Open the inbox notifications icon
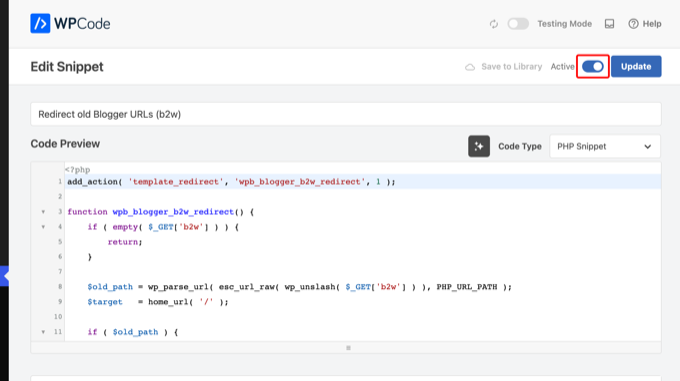 pos(609,24)
